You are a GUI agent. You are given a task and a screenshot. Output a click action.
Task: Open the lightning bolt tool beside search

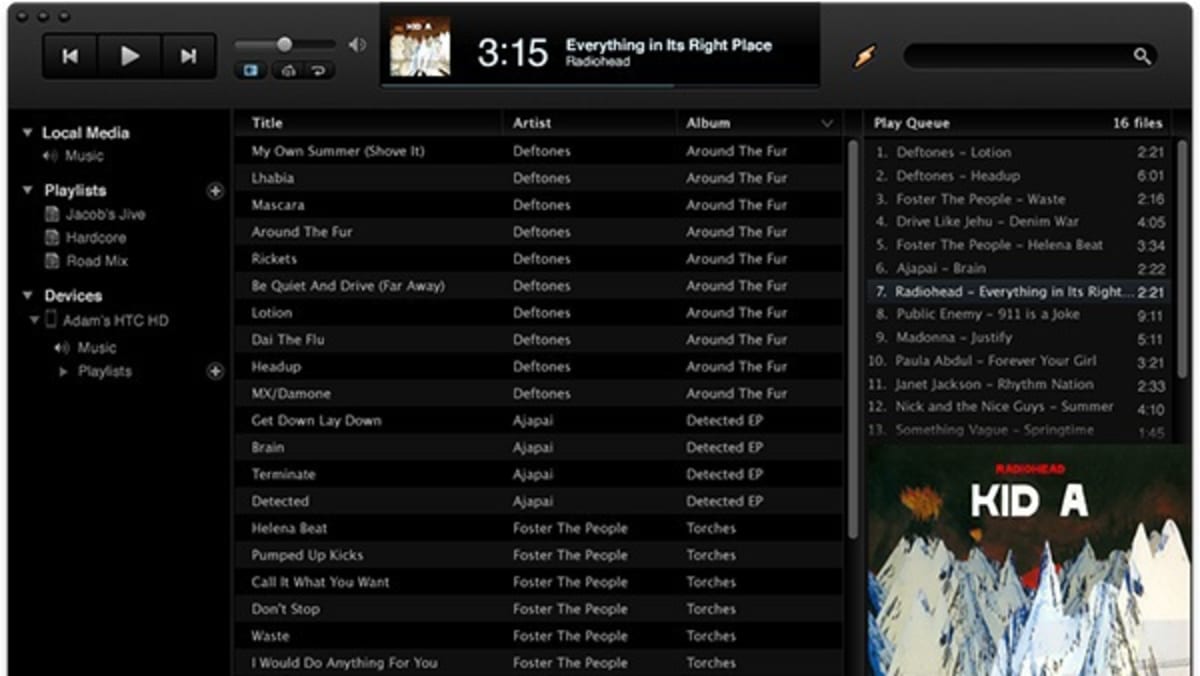click(866, 58)
